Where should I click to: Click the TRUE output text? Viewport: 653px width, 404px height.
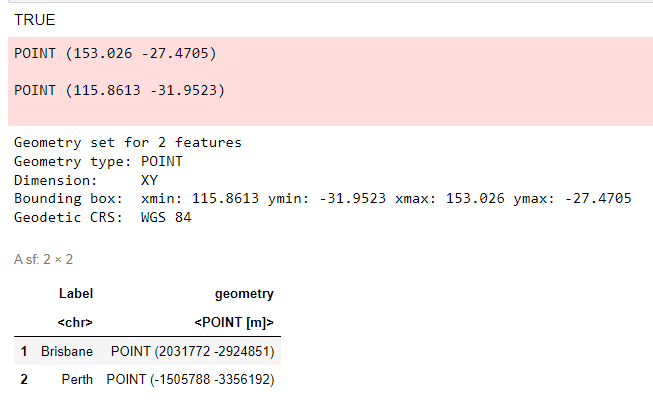[35, 20]
